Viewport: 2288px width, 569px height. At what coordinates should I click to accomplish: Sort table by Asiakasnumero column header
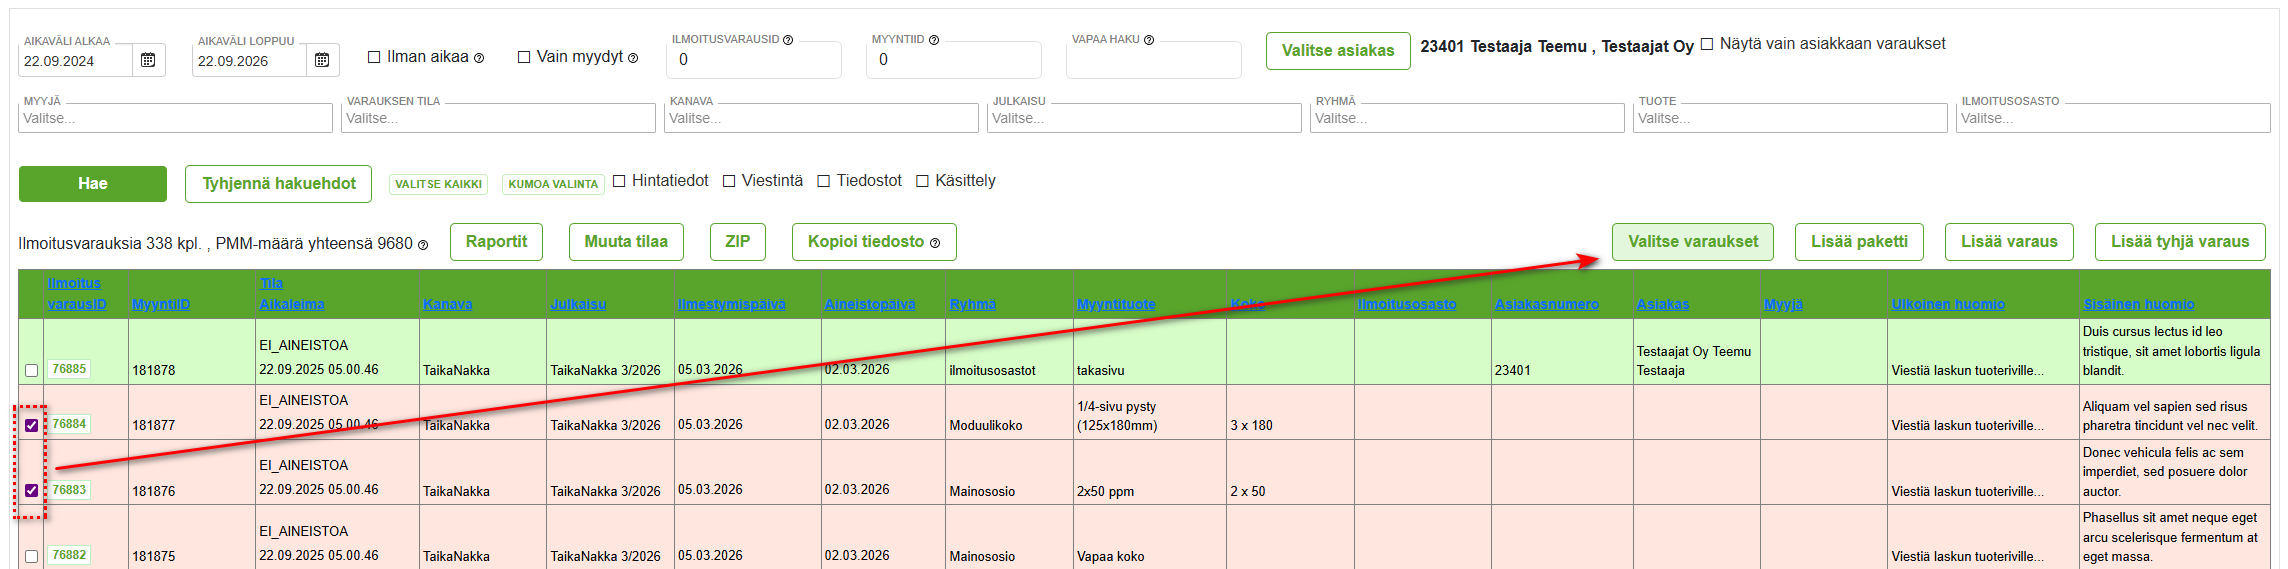coord(1546,304)
